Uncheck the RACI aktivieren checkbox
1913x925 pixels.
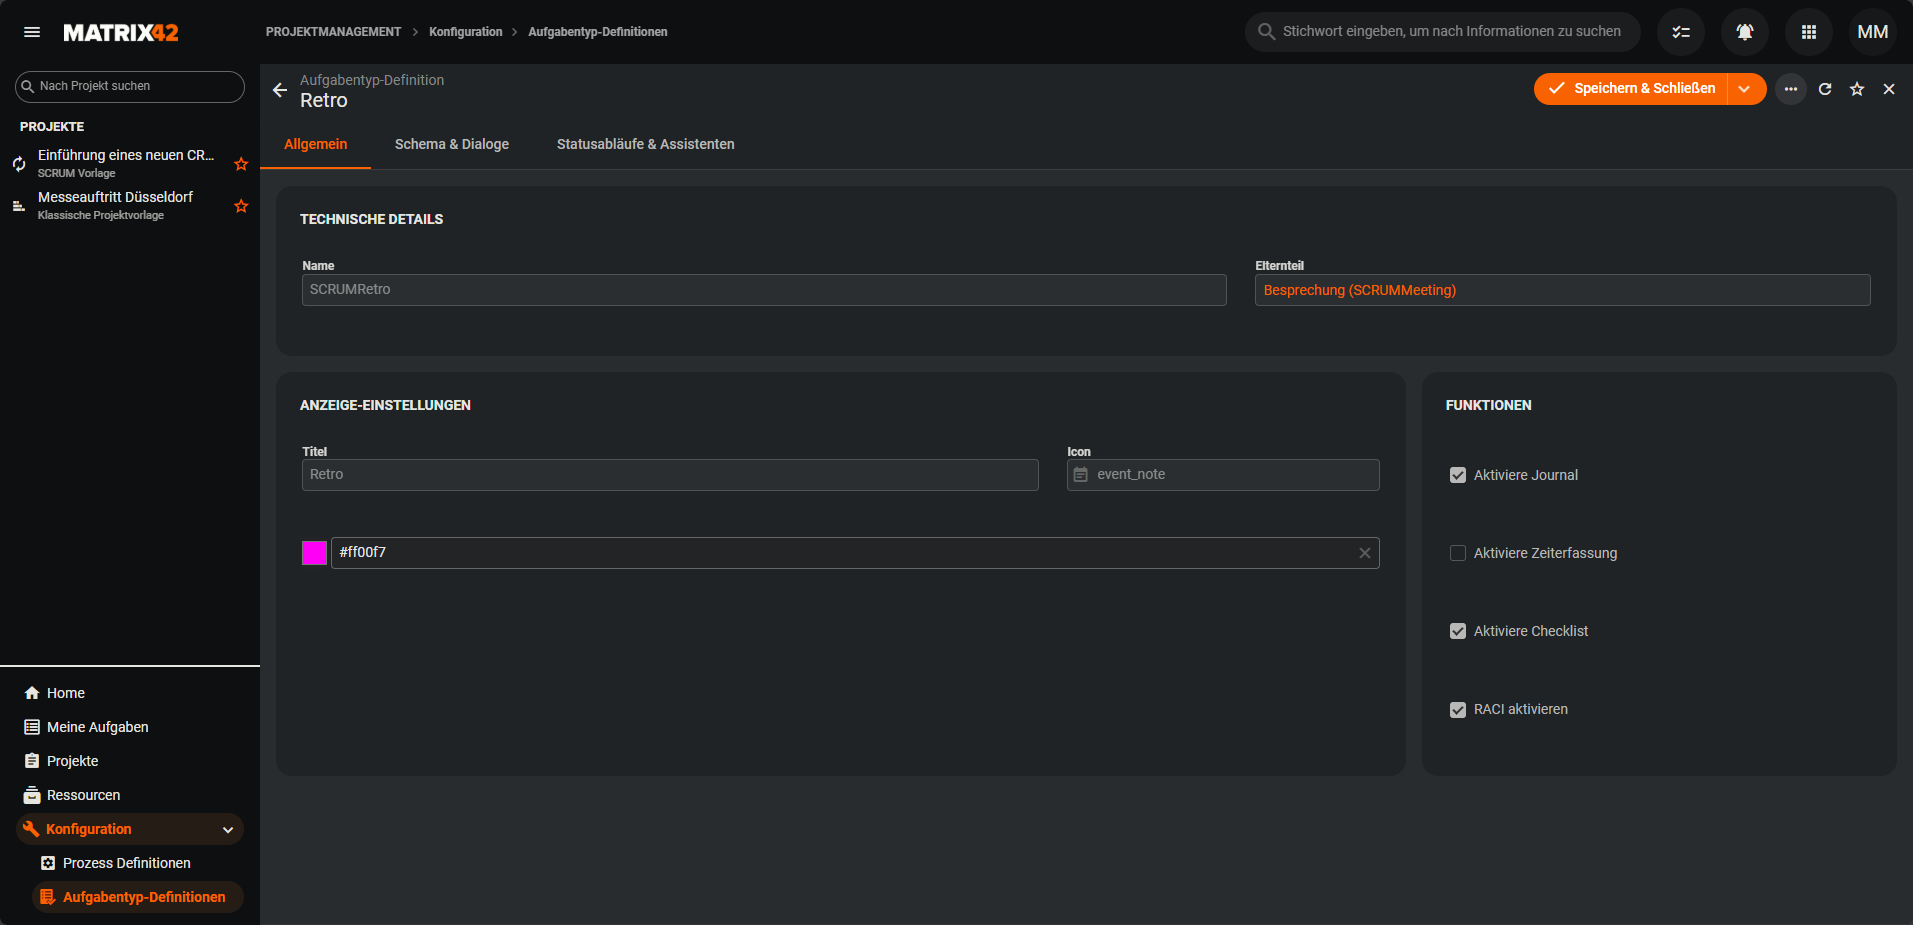1457,709
